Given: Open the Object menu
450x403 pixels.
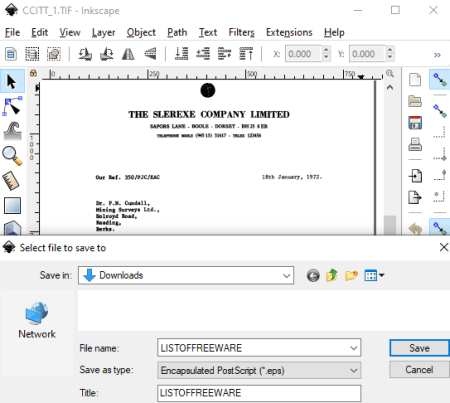Looking at the screenshot, I should 141,32.
